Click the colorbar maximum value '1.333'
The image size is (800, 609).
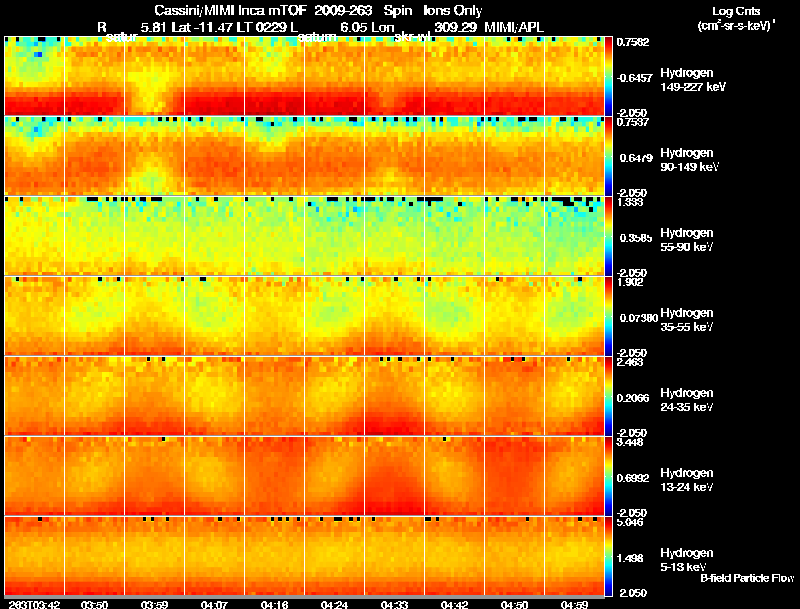pyautogui.click(x=630, y=202)
